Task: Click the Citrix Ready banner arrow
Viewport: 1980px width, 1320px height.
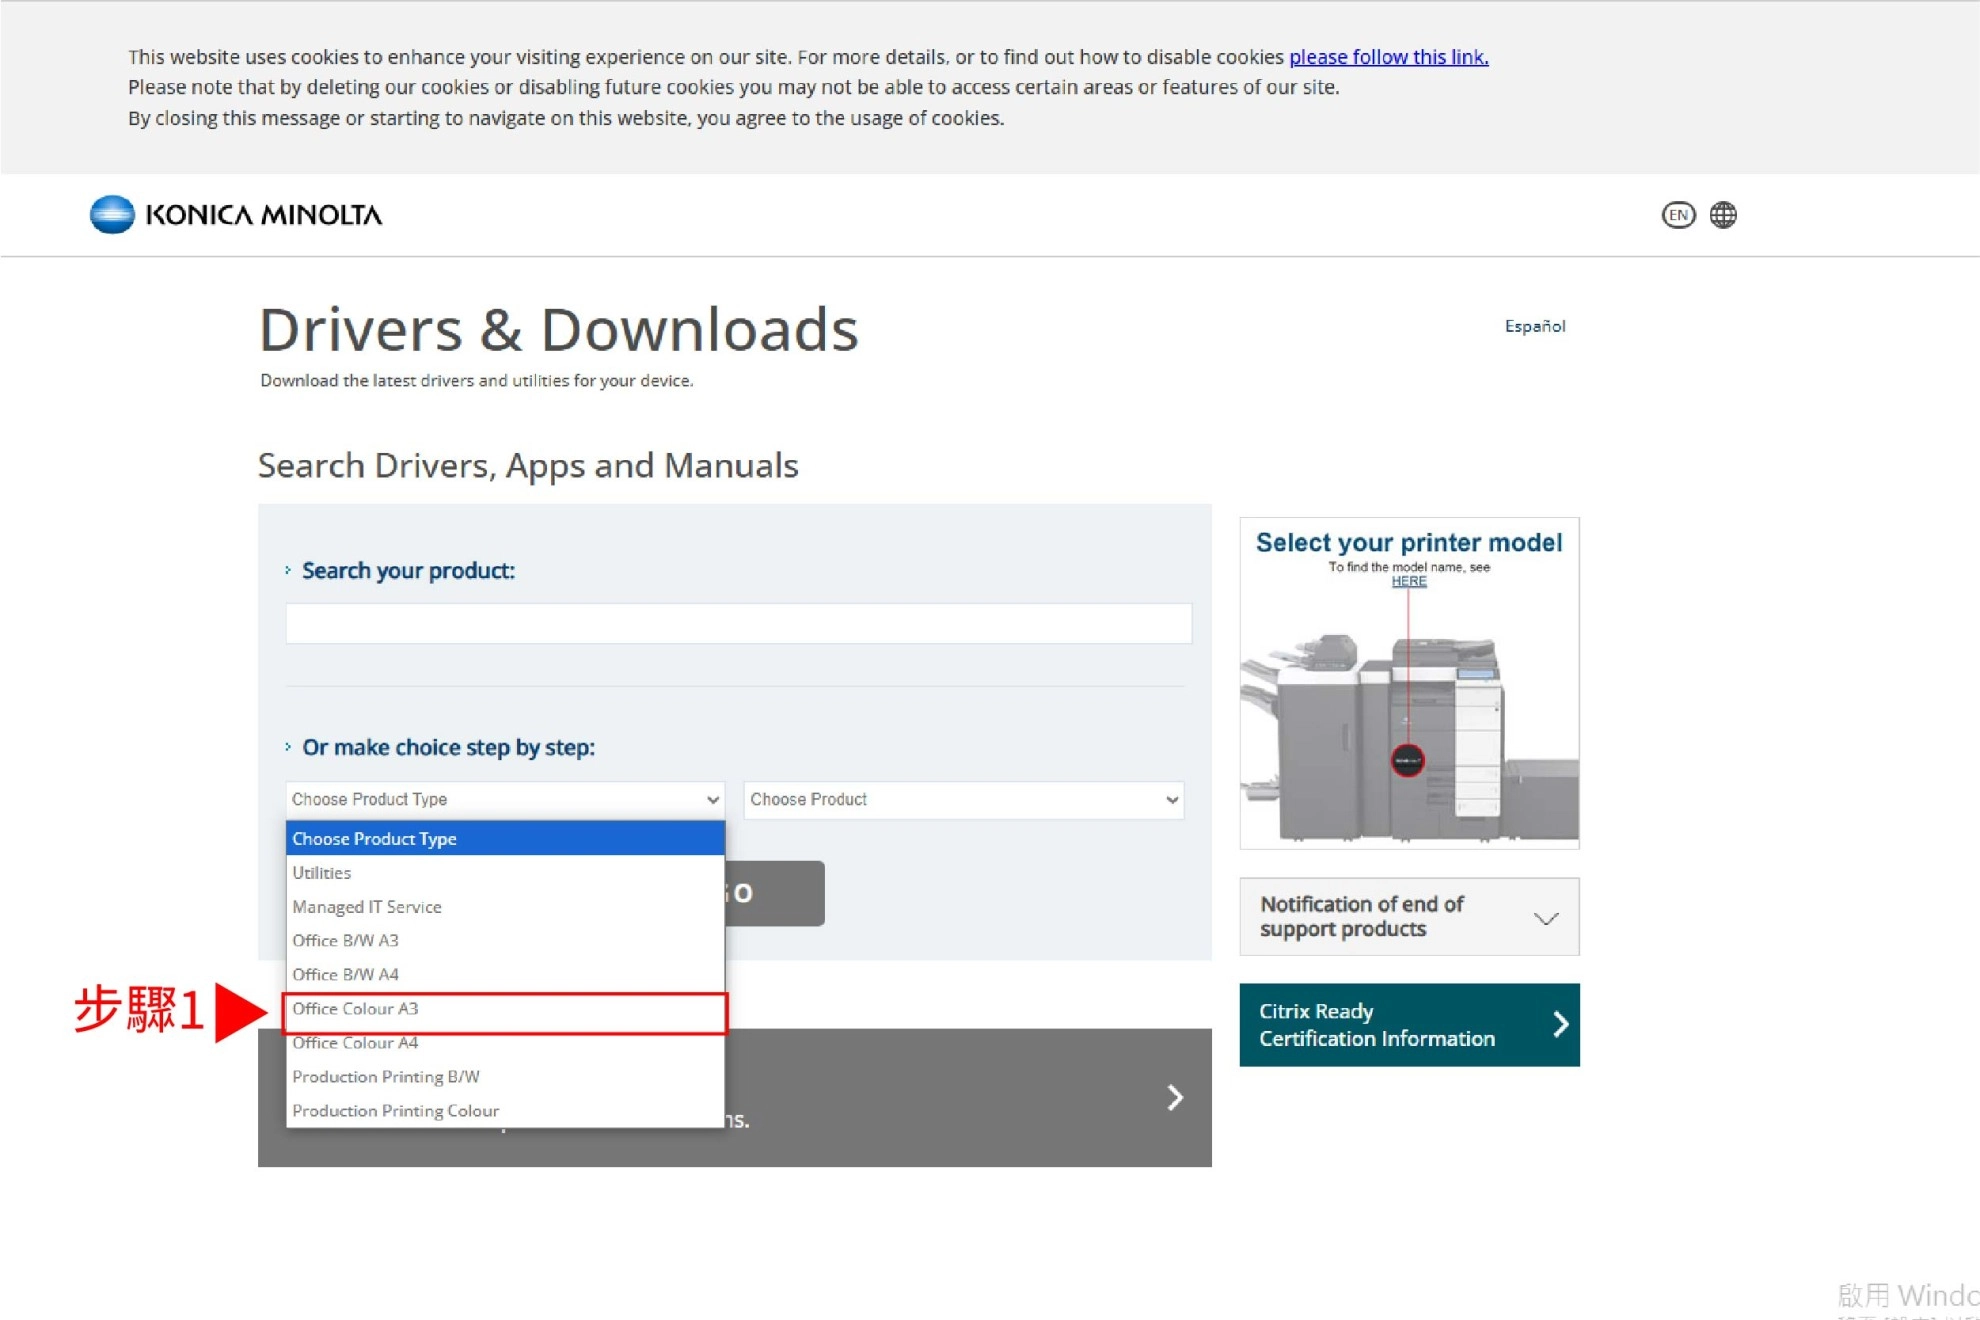Action: (1559, 1024)
